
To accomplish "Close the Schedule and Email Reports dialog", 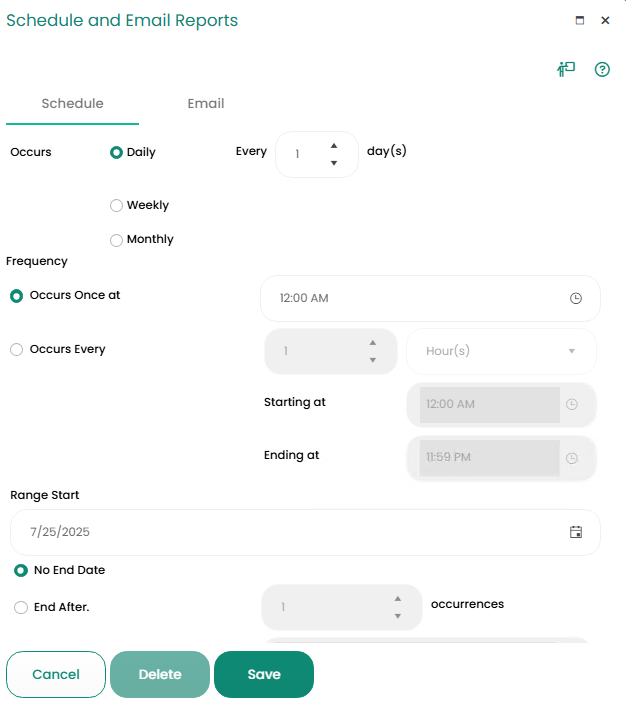I will tap(605, 20).
